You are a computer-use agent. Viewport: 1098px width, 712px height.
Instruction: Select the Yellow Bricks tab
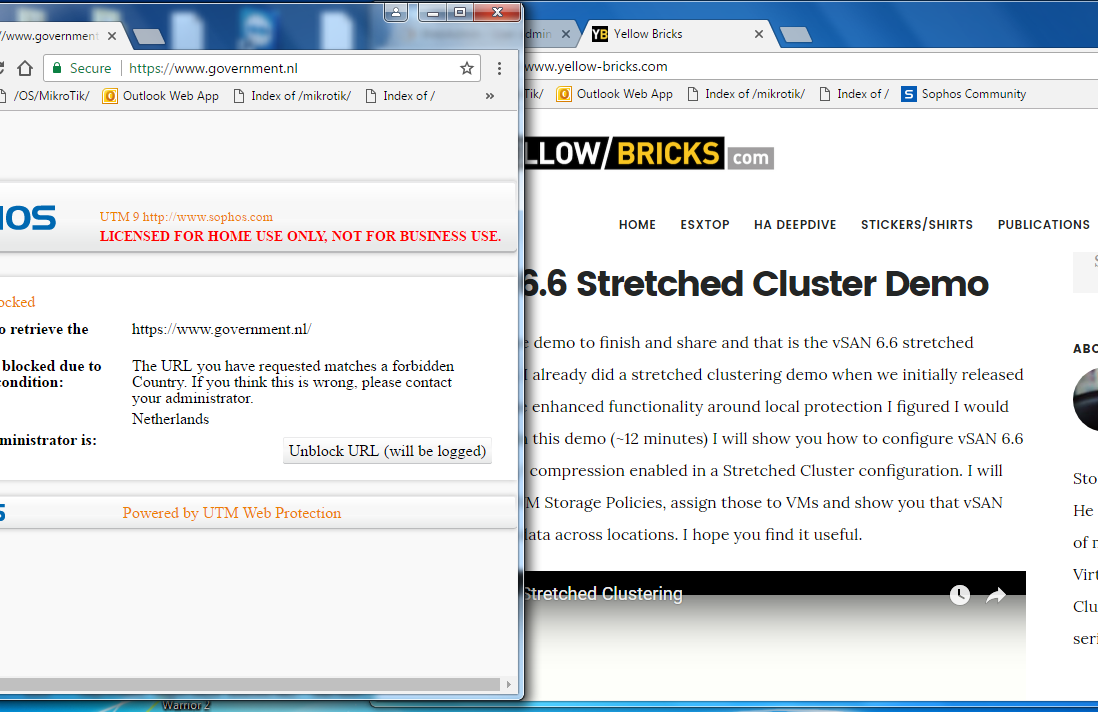(676, 34)
